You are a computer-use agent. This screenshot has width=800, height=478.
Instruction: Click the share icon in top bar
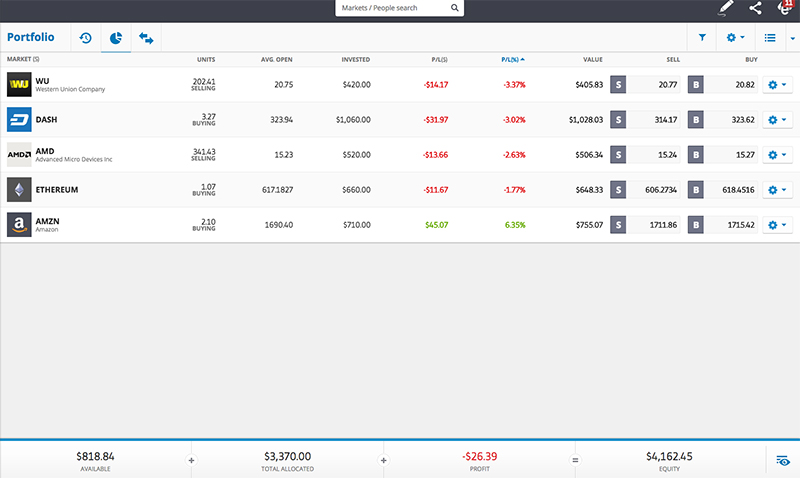(x=755, y=8)
